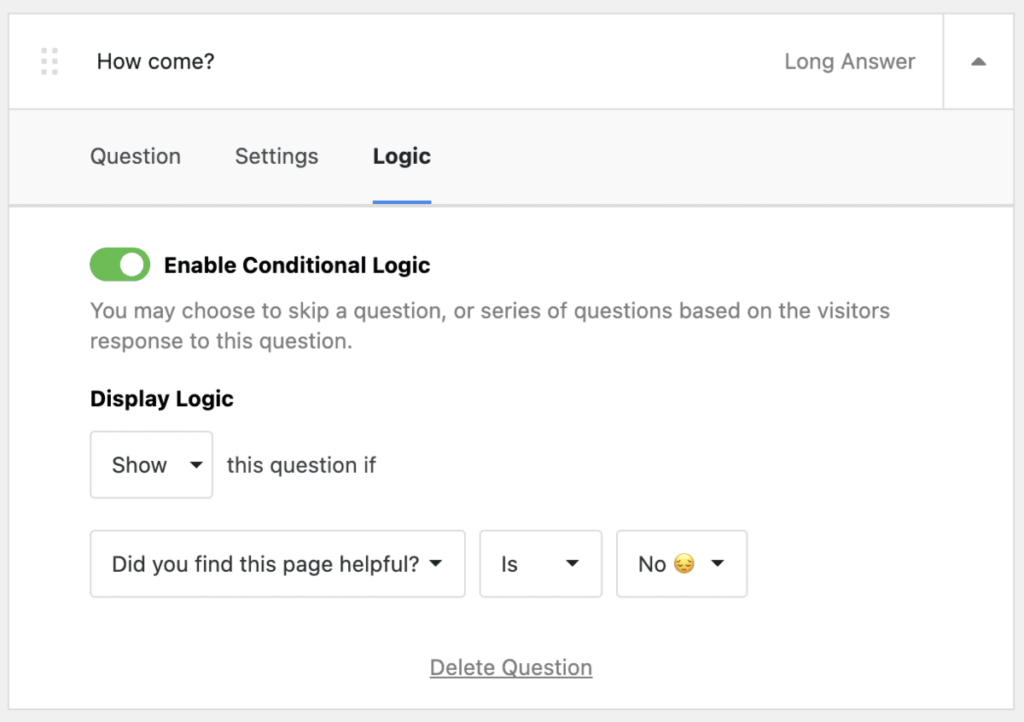Collapse the question panel with the arrow icon
The height and width of the screenshot is (722, 1024).
(x=977, y=61)
